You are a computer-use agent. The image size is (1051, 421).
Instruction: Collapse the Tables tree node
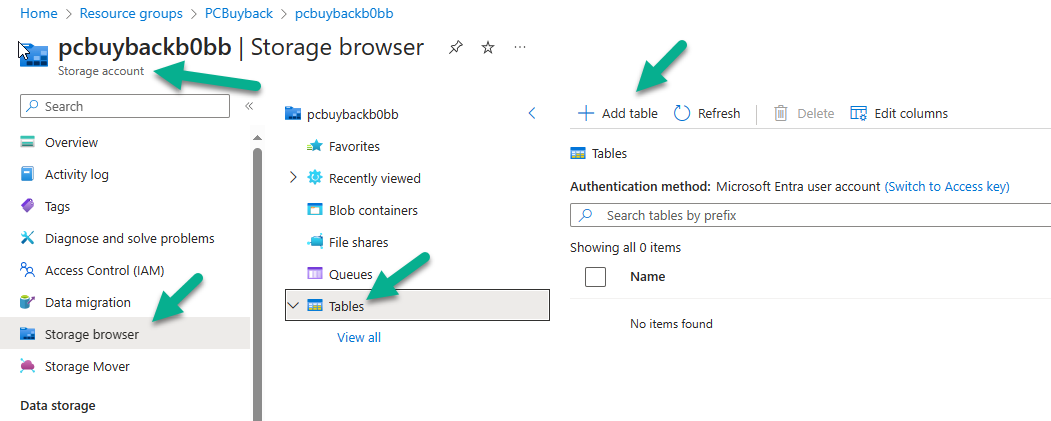[x=293, y=306]
